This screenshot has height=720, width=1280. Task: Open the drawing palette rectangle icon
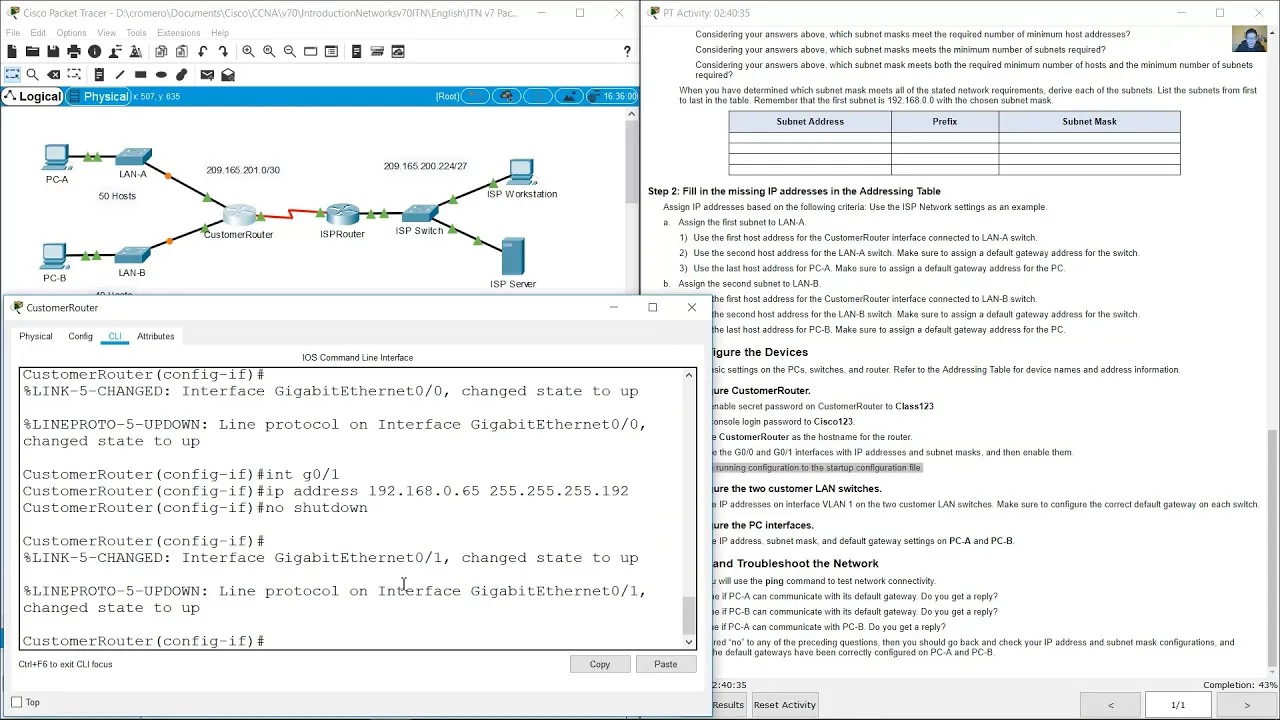[x=310, y=51]
